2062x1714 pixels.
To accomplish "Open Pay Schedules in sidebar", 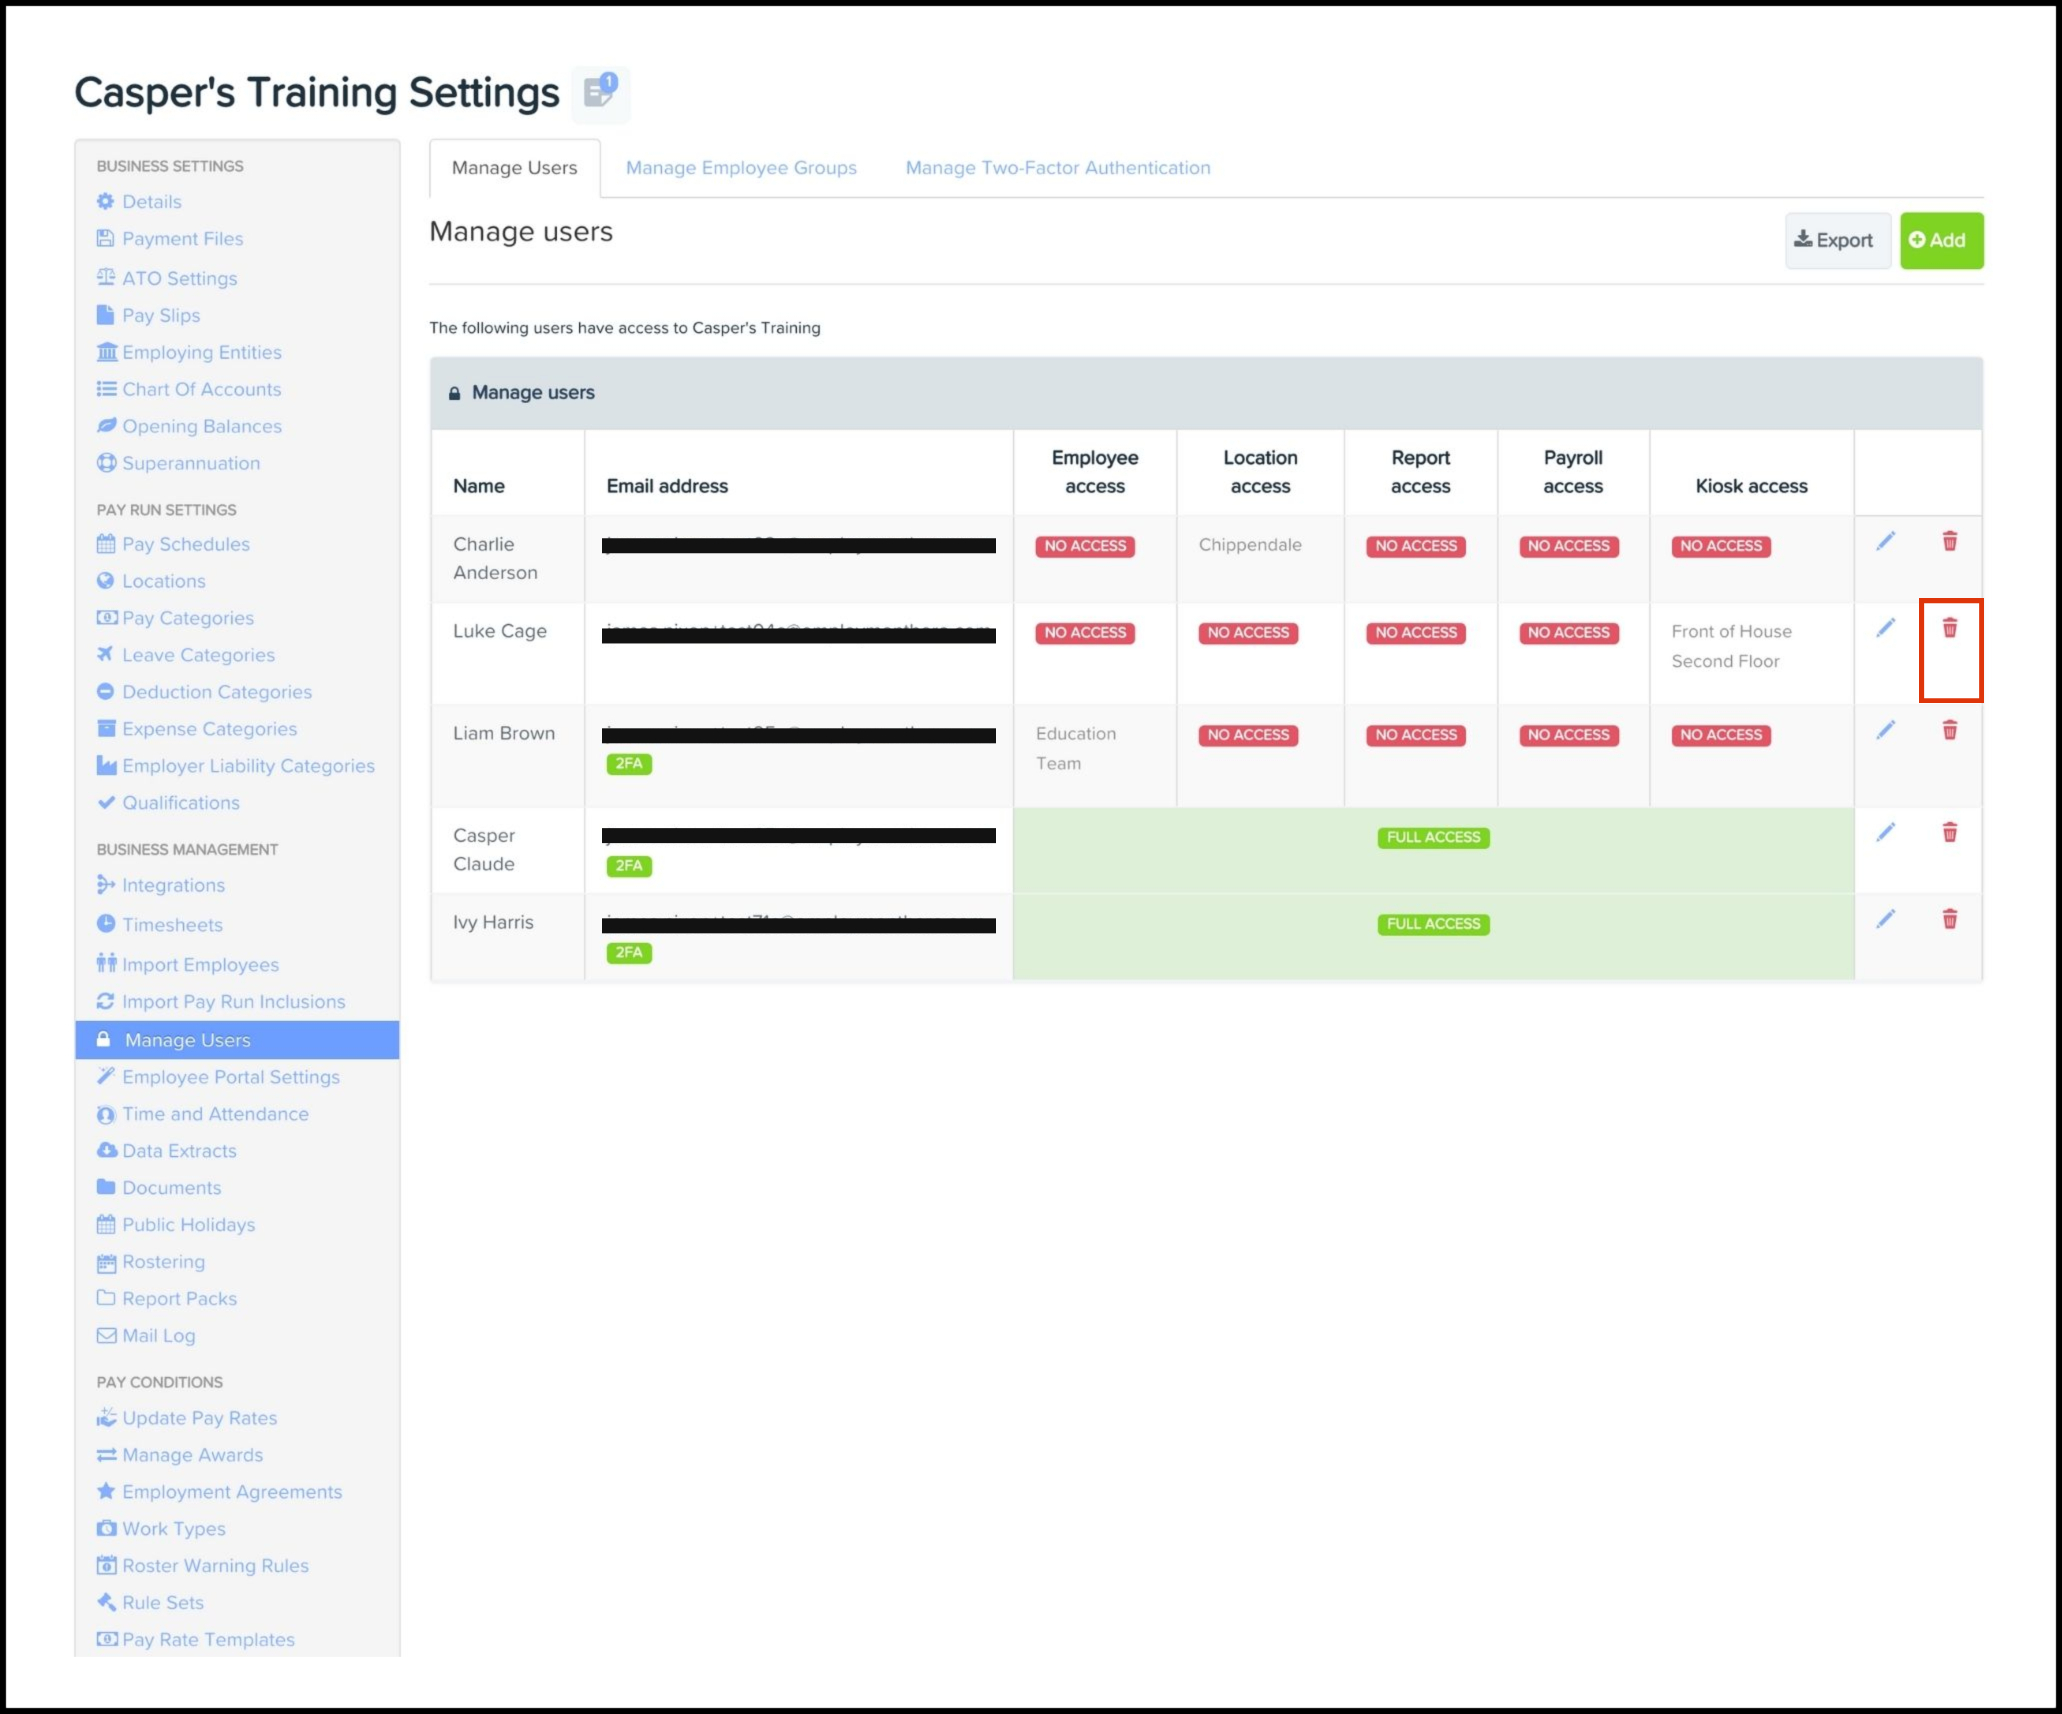I will coord(185,544).
